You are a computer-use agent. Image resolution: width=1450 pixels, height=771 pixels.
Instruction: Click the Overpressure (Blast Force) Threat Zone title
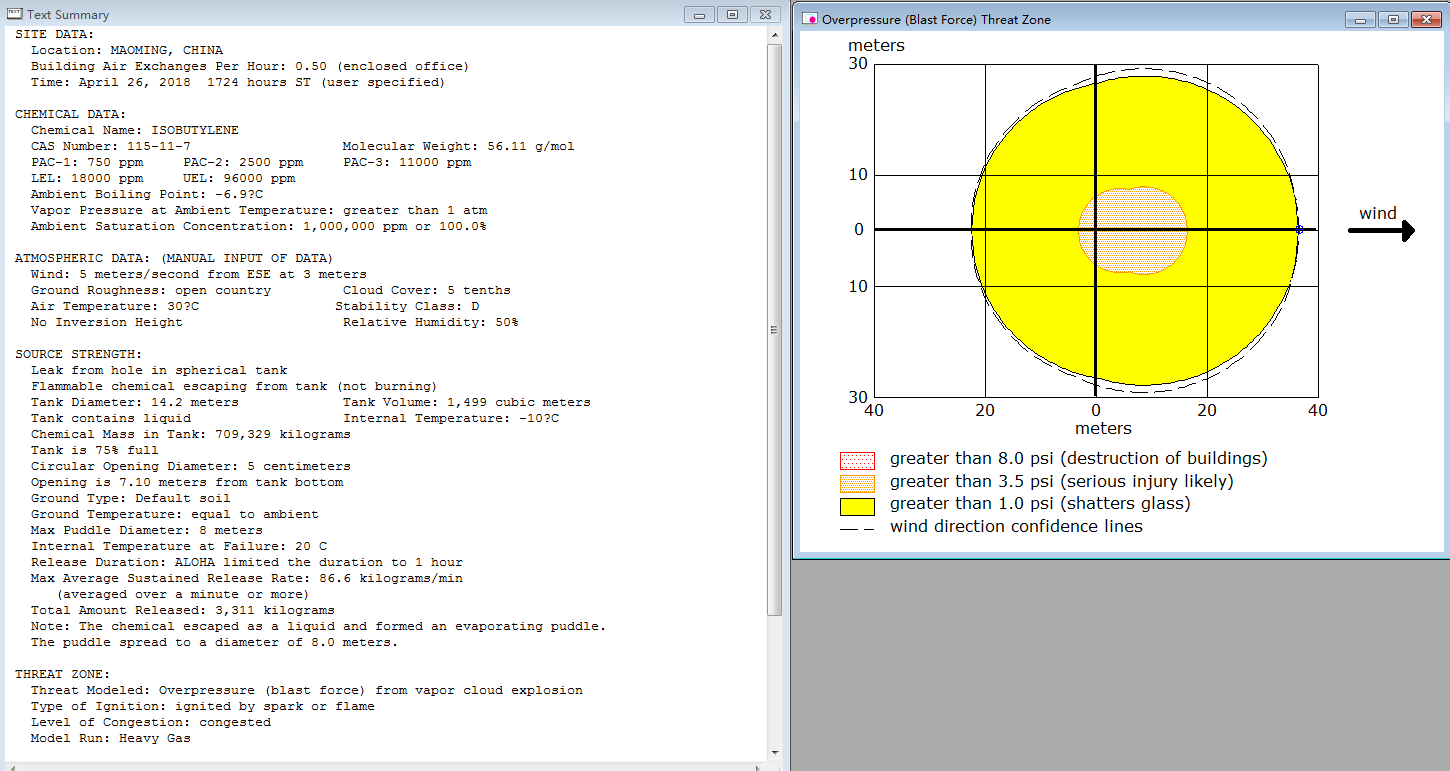936,19
